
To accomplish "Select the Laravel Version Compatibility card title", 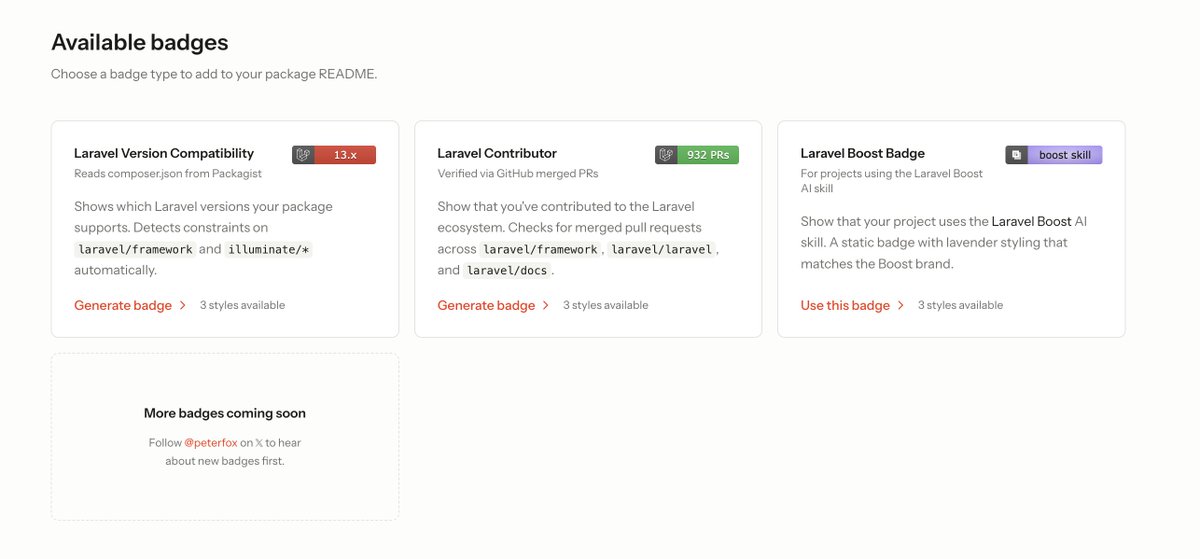I will (x=164, y=153).
